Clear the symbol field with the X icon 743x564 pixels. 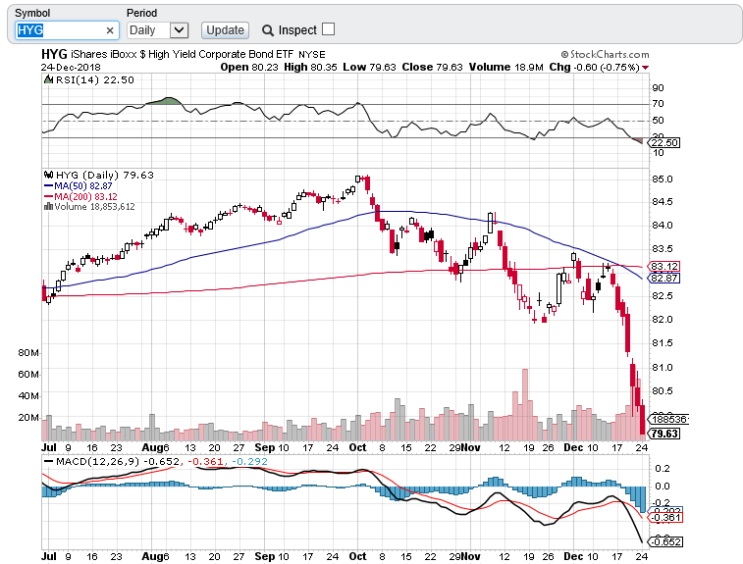110,31
